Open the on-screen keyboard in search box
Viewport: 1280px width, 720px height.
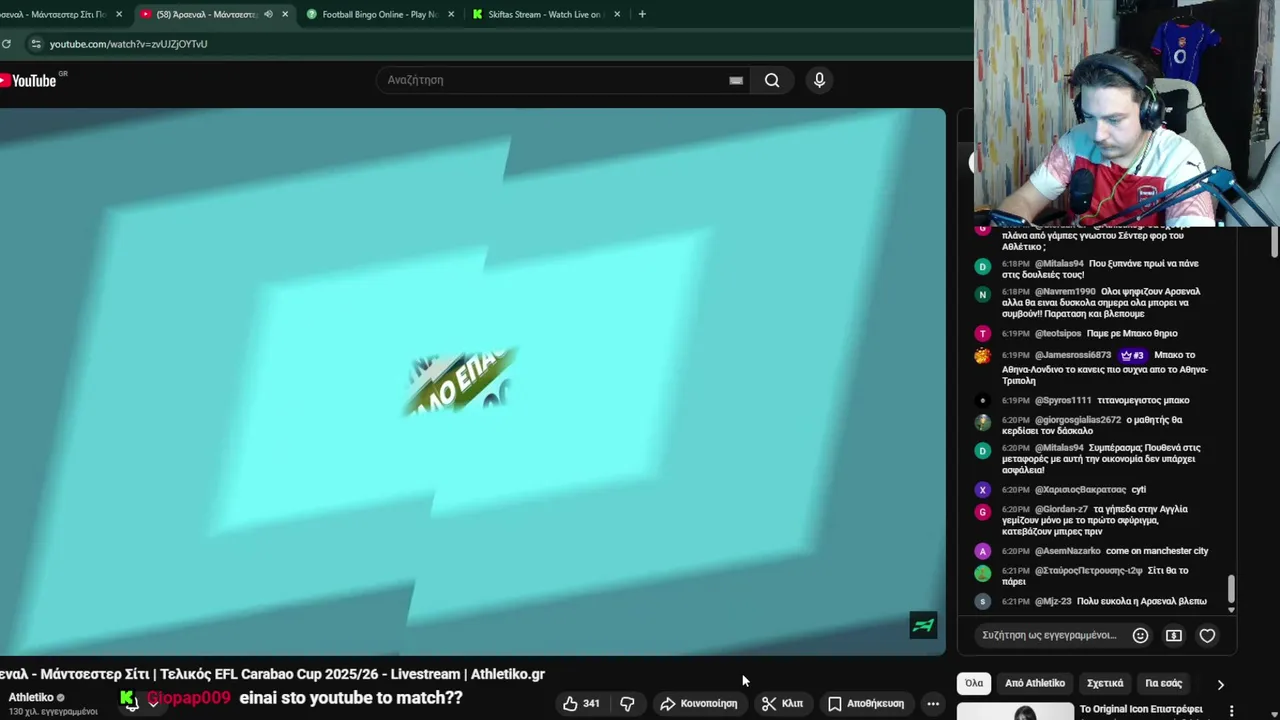coord(736,80)
